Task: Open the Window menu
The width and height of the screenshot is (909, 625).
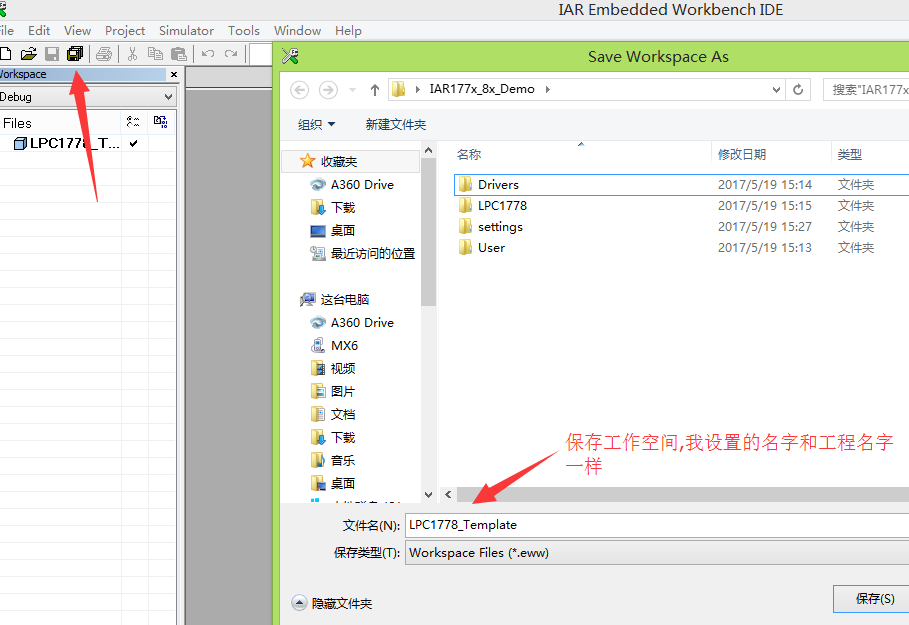Action: 297,31
